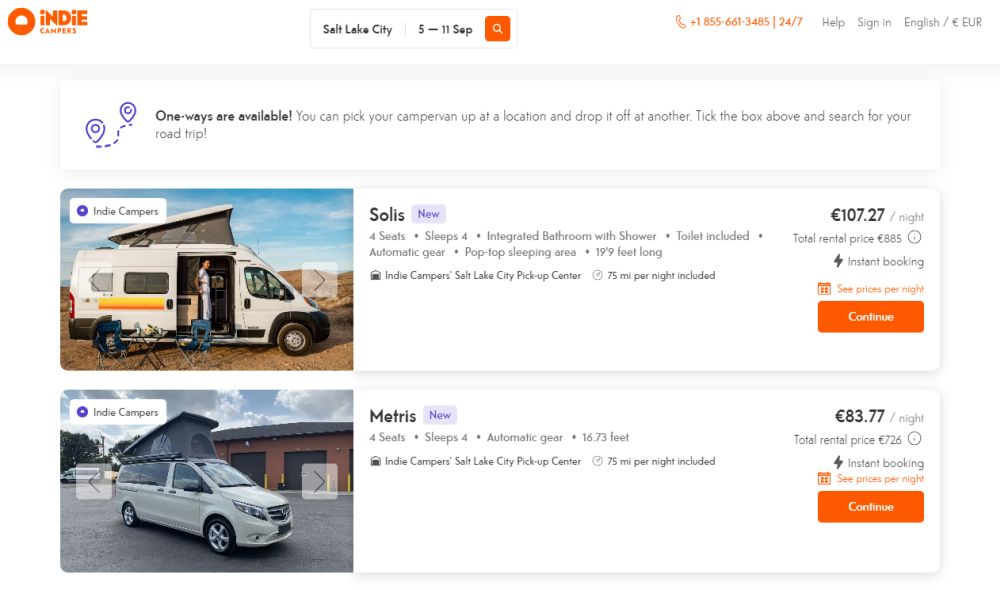Click the orange search magnifier icon
The width and height of the screenshot is (1000, 590).
click(x=497, y=29)
